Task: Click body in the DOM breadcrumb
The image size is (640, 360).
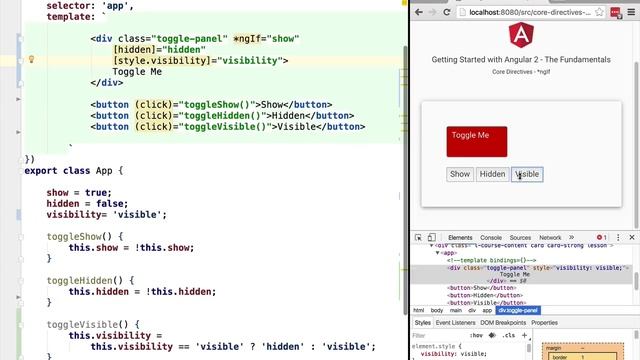Action: point(437,311)
